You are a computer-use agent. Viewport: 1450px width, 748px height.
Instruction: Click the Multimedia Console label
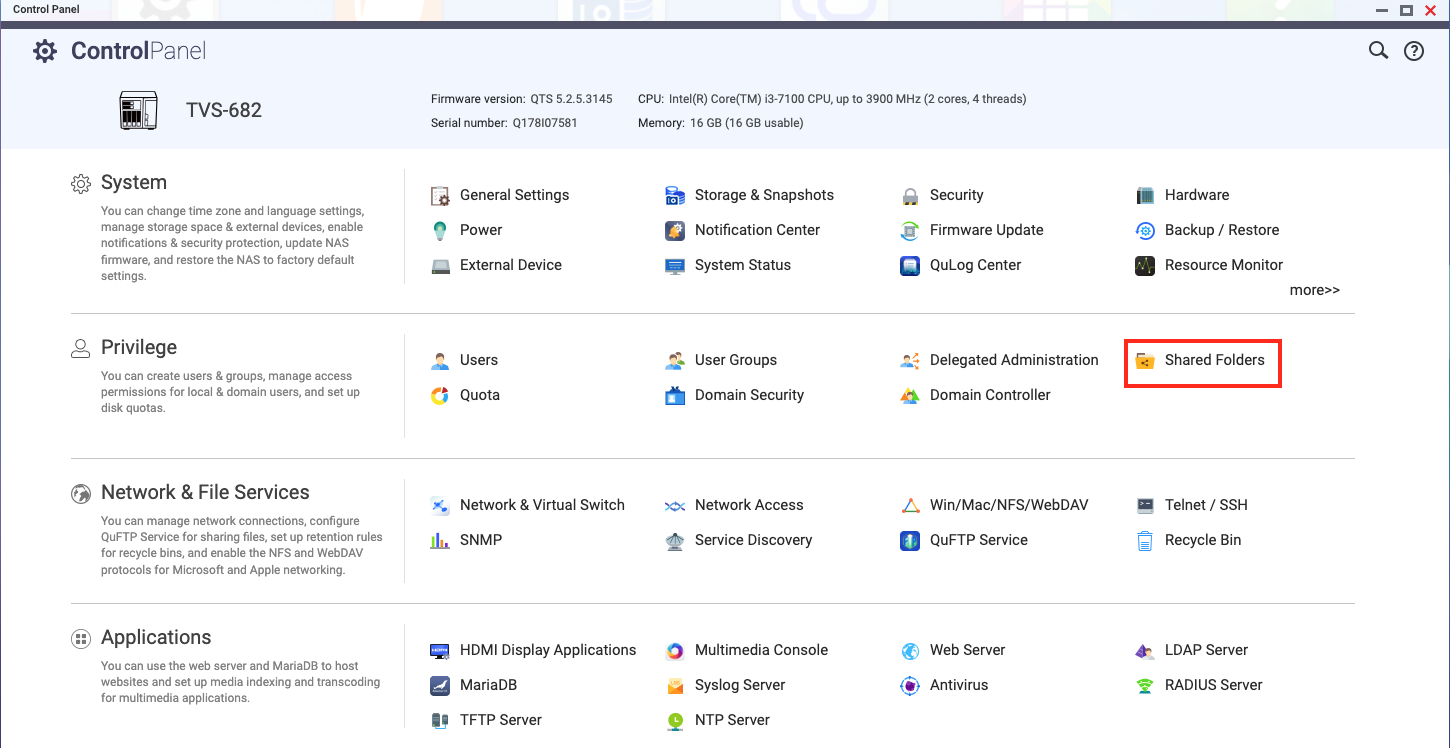click(x=761, y=650)
